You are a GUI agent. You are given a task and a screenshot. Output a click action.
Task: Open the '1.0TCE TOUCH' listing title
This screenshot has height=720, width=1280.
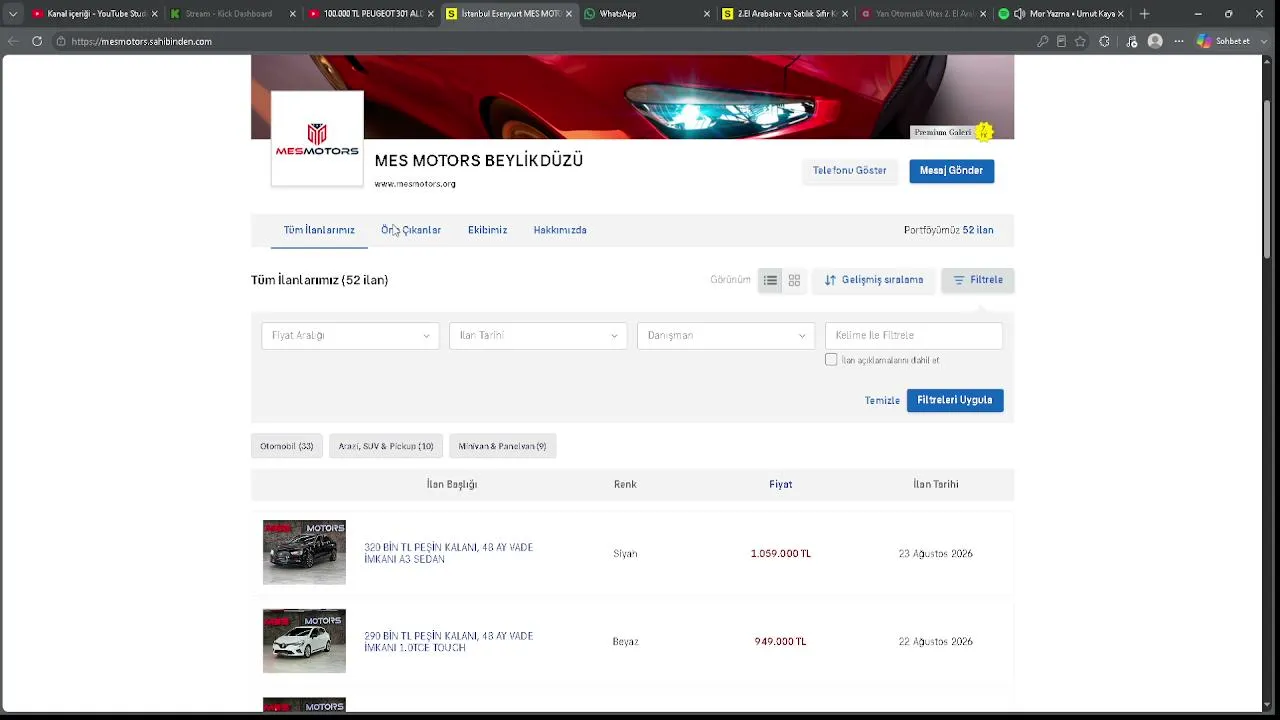point(448,642)
